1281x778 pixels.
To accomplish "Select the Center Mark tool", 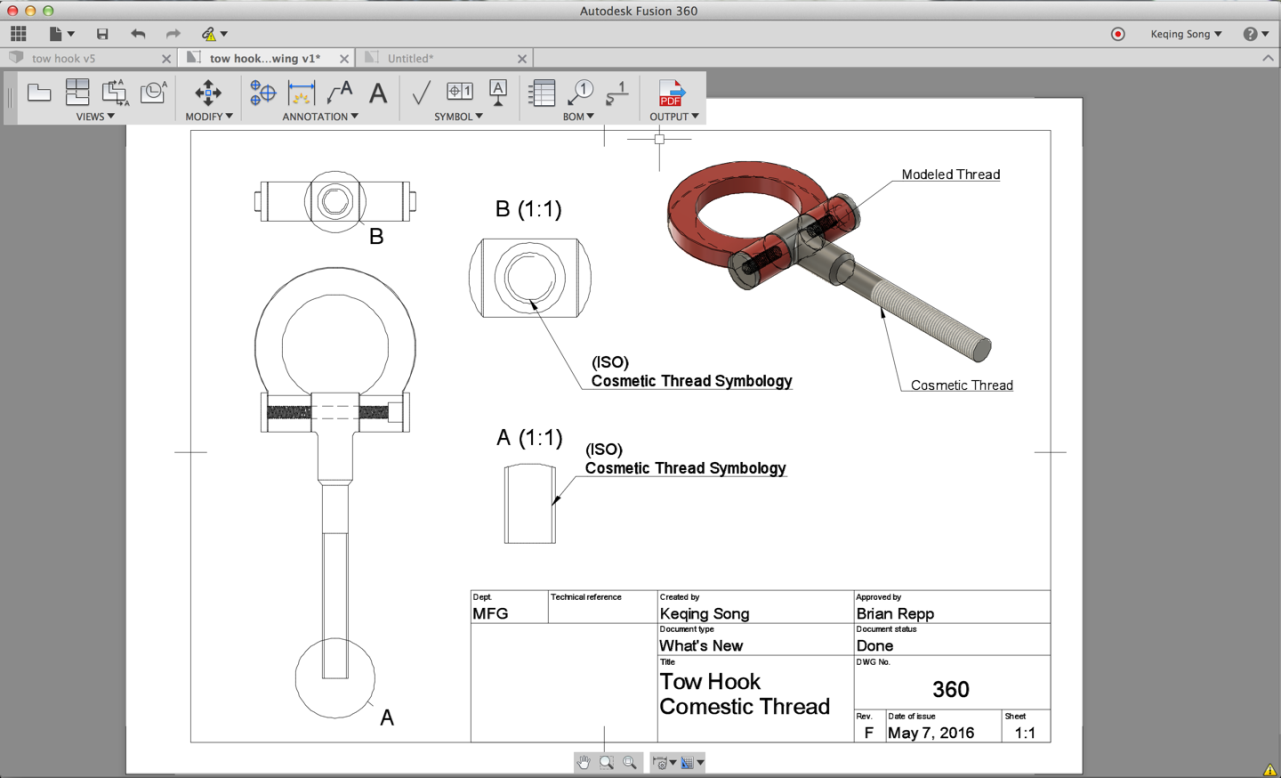I will click(263, 93).
